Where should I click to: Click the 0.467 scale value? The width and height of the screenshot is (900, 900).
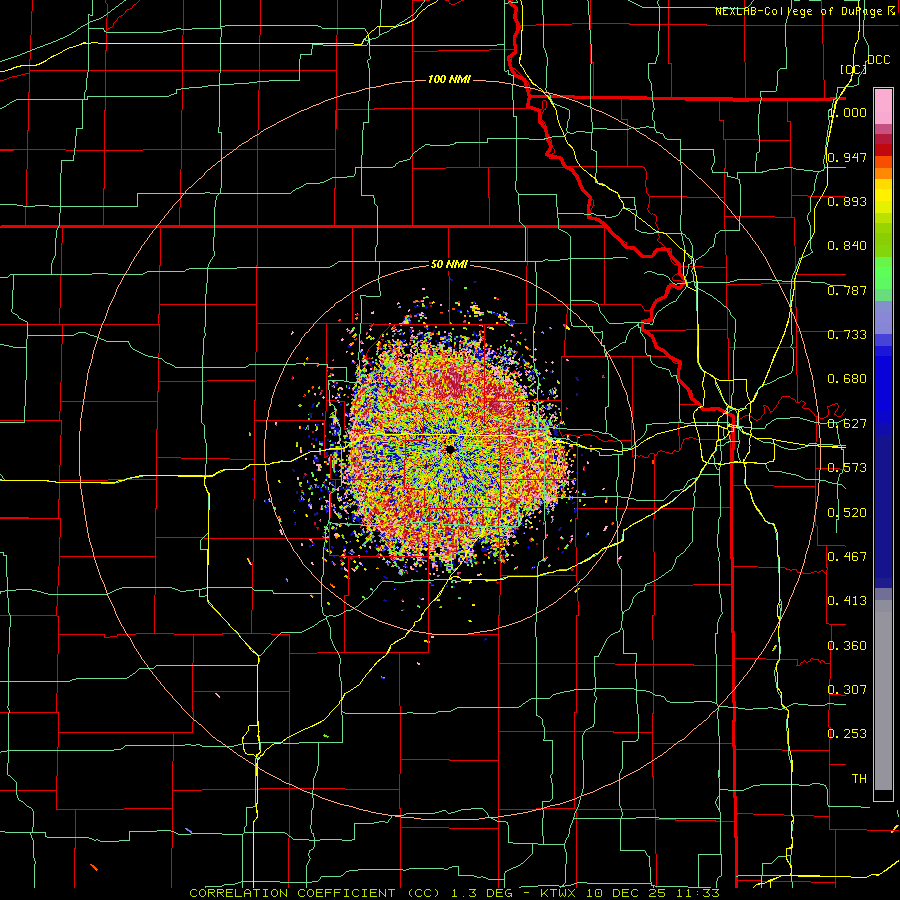pyautogui.click(x=847, y=556)
